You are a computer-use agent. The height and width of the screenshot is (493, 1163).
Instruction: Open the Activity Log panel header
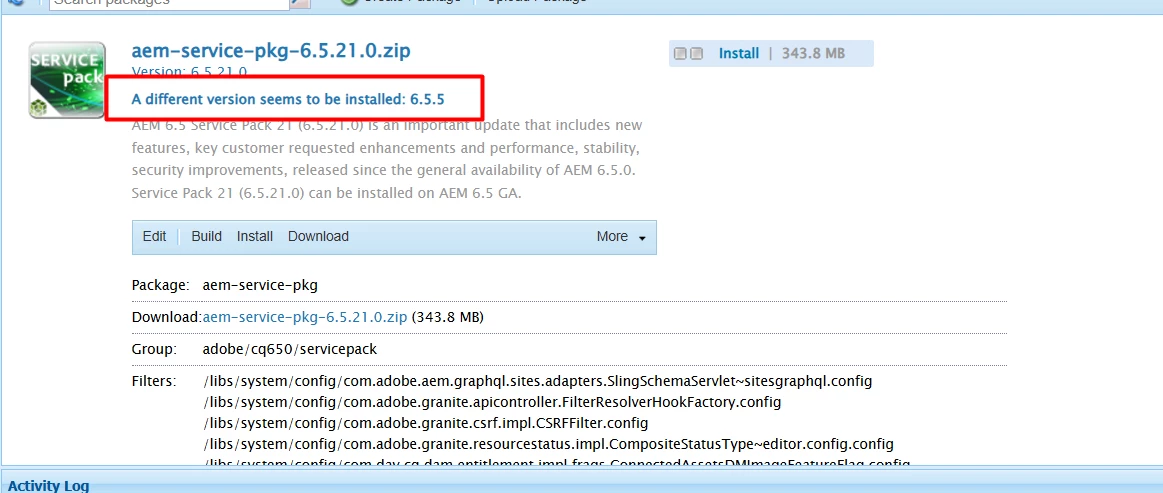point(49,486)
